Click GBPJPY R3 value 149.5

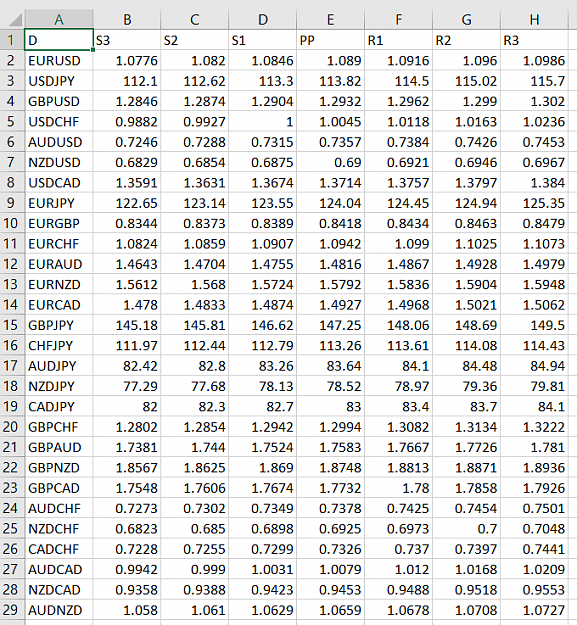(534, 325)
